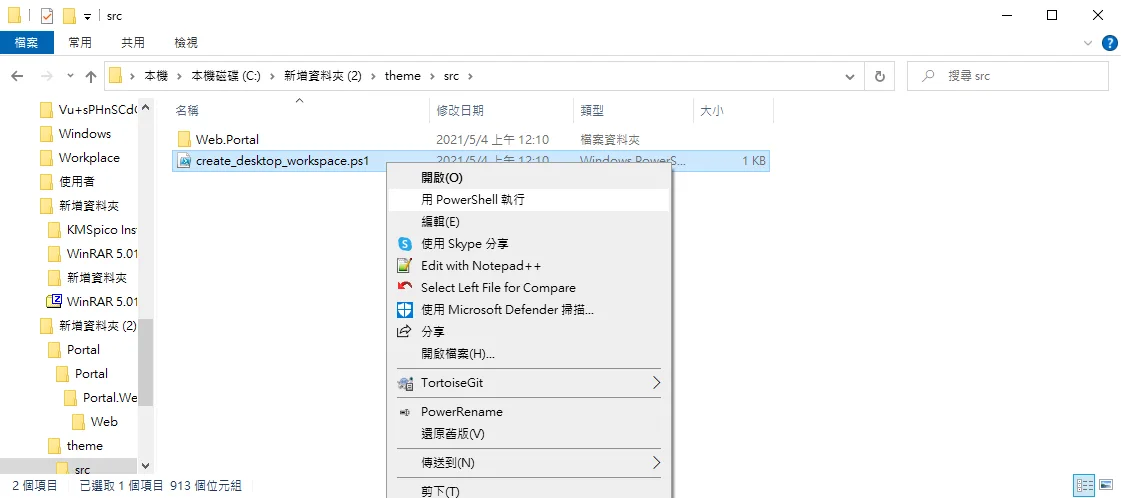Click the up-directory arrow icon

pos(91,76)
